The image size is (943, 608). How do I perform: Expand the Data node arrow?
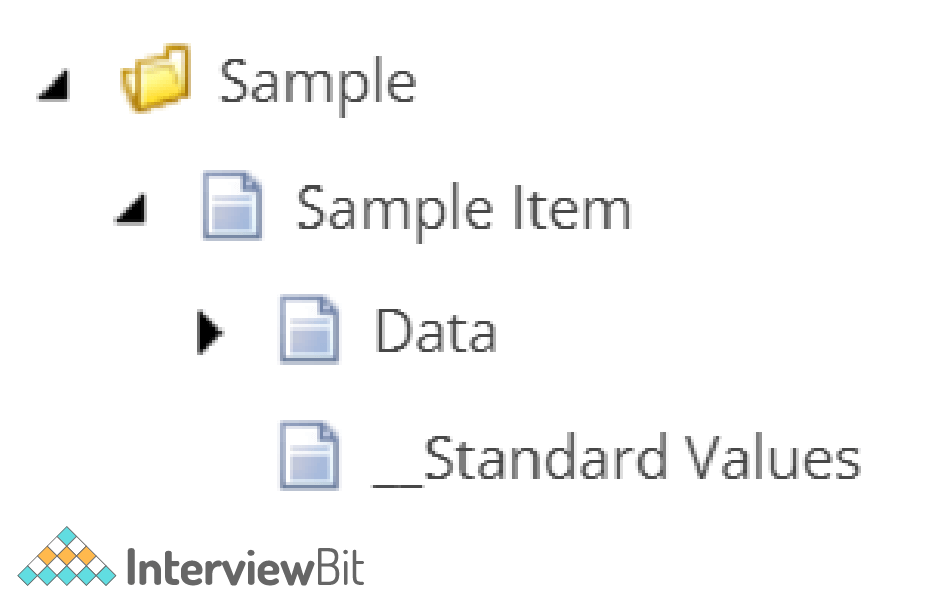click(210, 332)
